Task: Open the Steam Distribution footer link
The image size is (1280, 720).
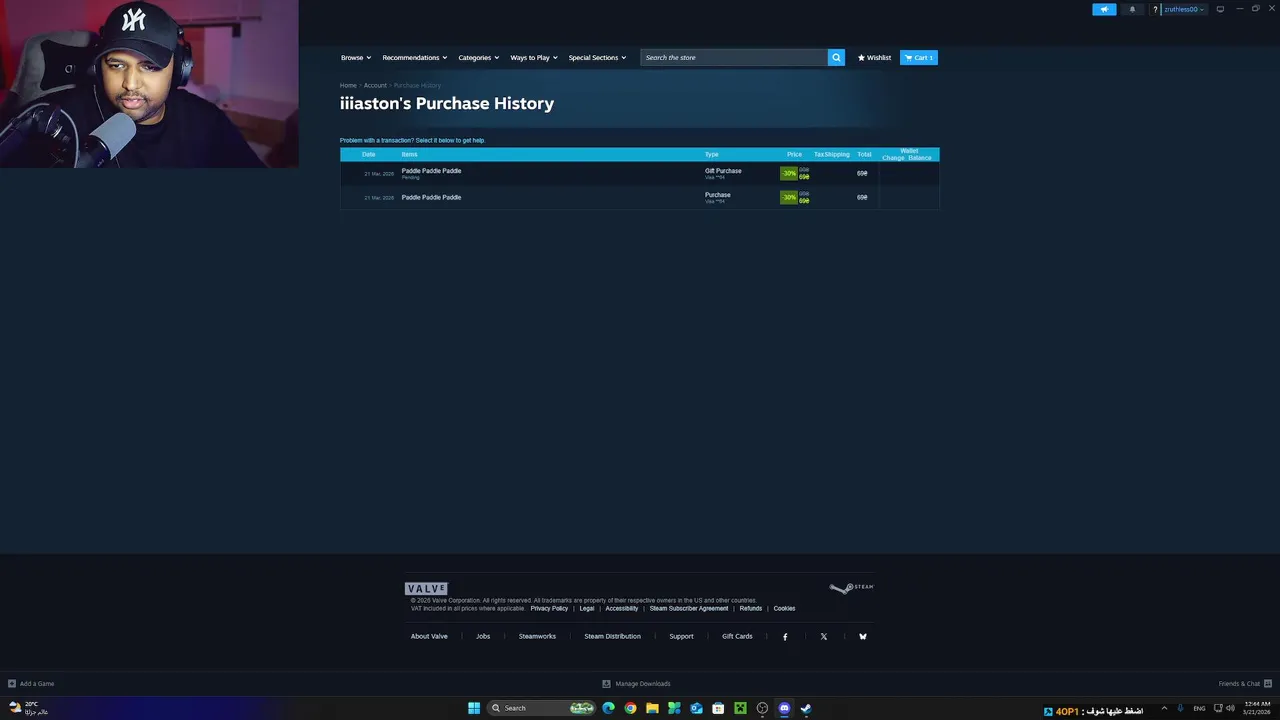Action: pos(612,636)
